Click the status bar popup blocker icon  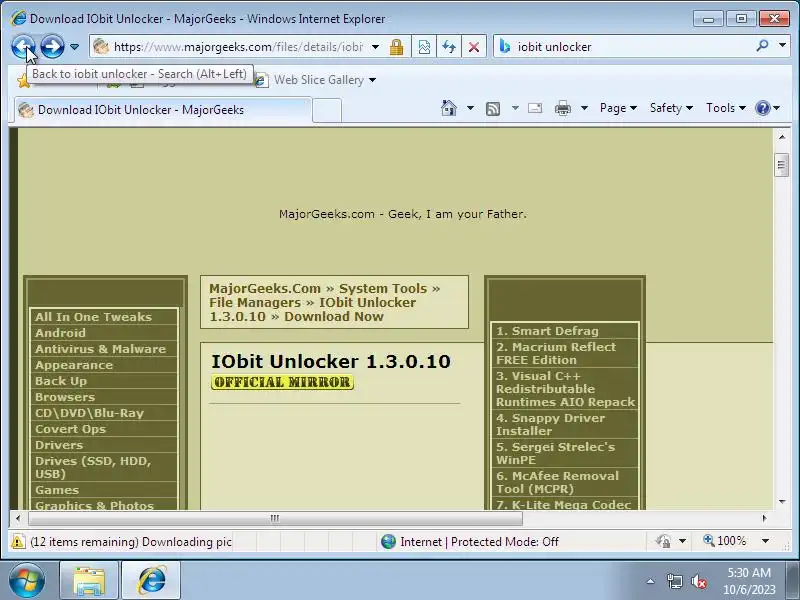click(x=664, y=541)
